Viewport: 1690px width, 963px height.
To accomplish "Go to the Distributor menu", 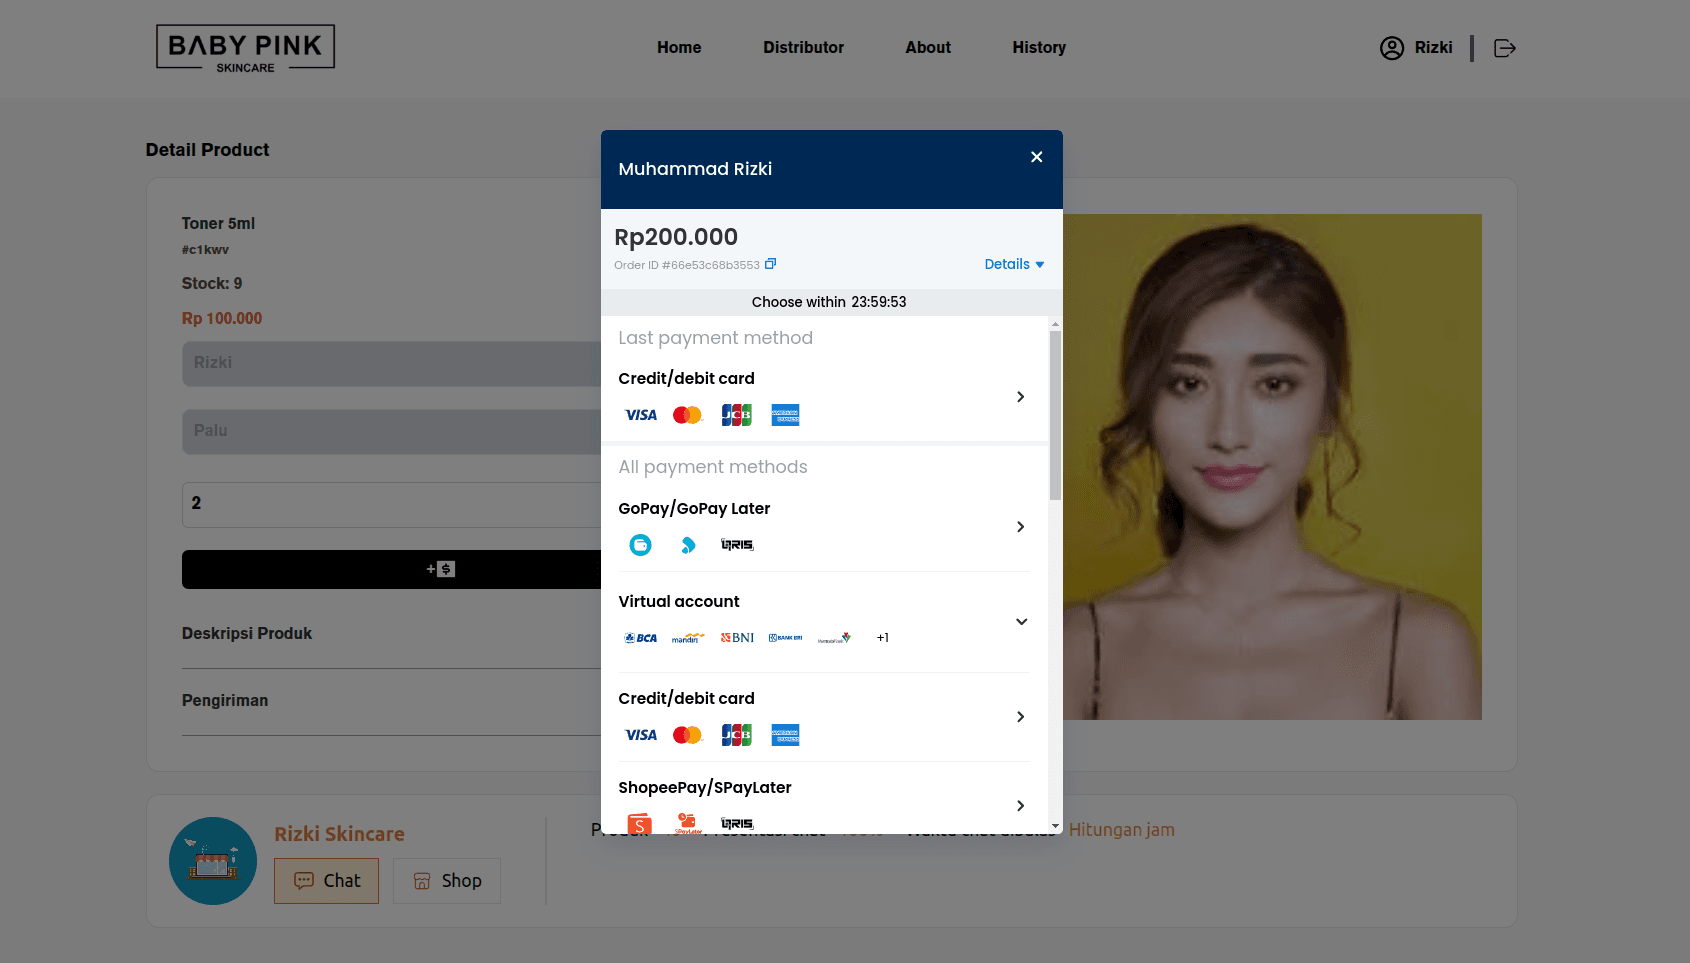I will point(803,48).
